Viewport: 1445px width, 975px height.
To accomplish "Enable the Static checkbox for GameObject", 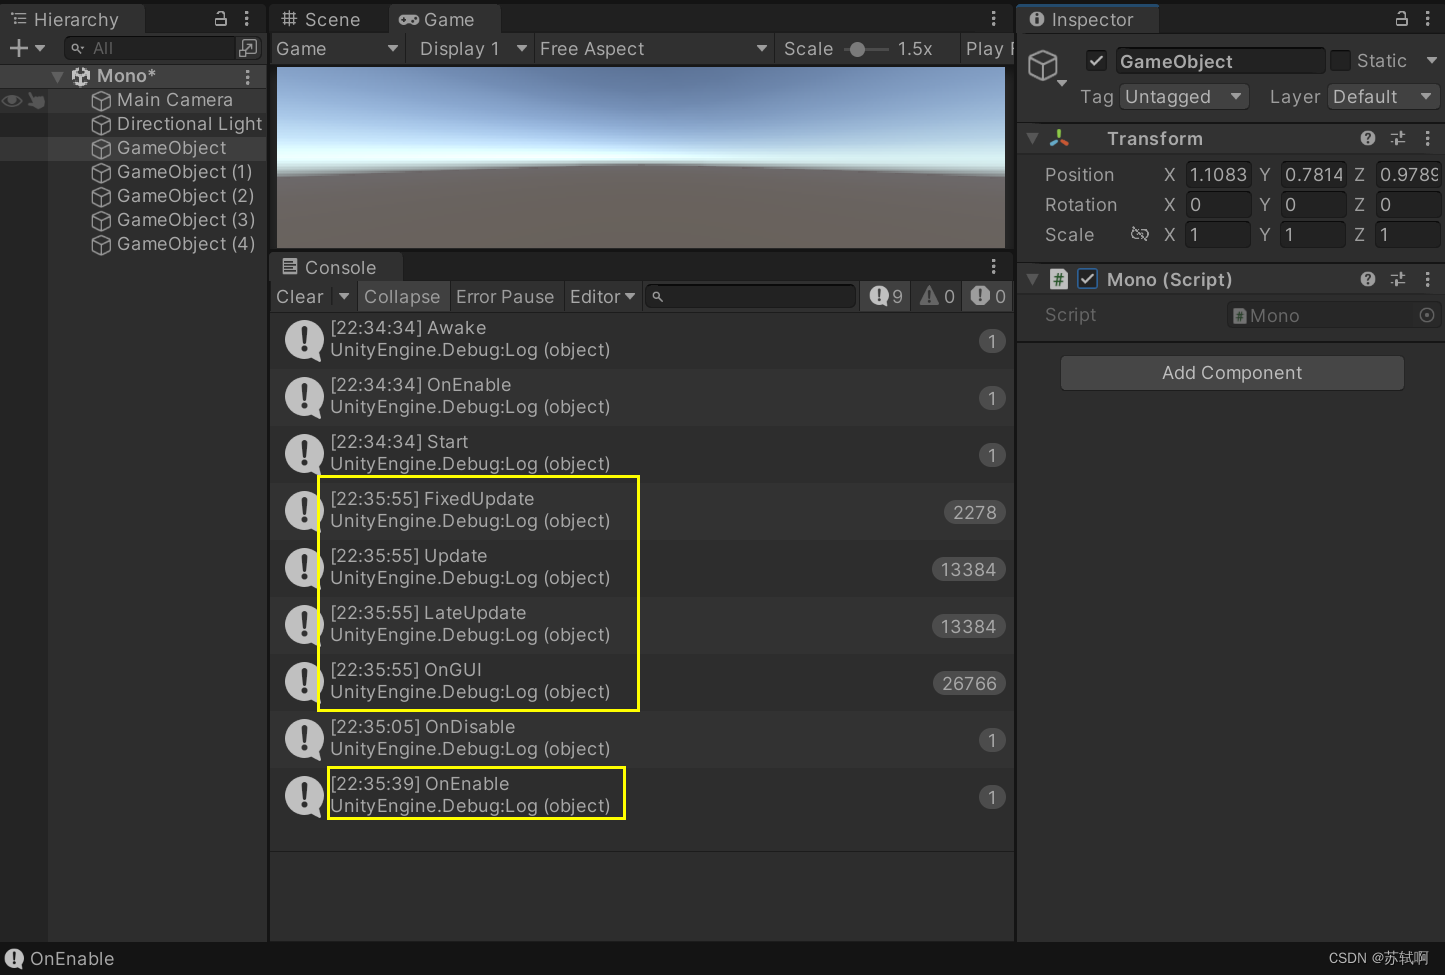I will (1339, 60).
